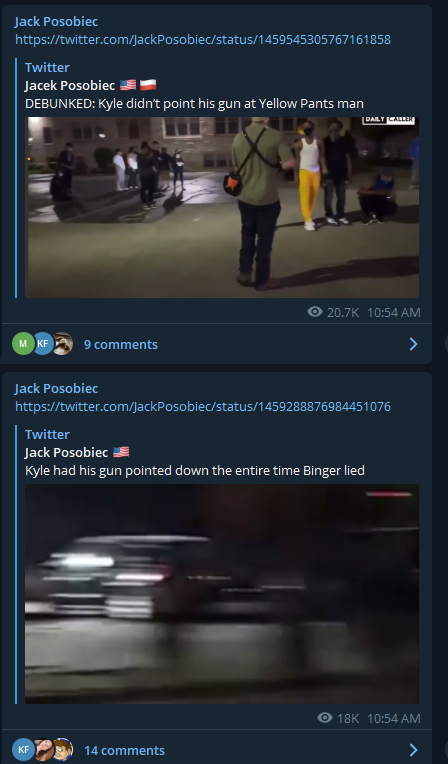Open Jack Posobiec channel name in first post
This screenshot has height=764, width=448.
pyautogui.click(x=56, y=21)
